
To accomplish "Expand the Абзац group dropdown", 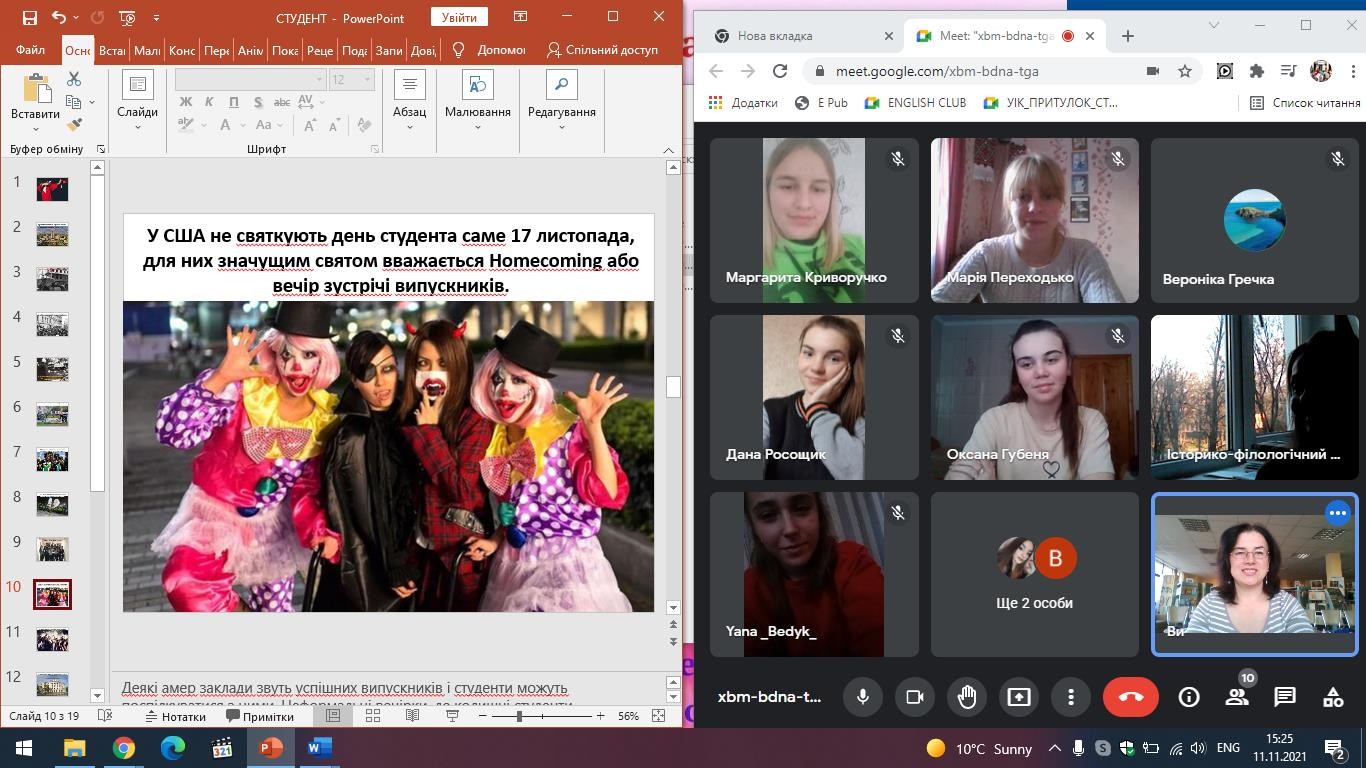I will click(409, 127).
